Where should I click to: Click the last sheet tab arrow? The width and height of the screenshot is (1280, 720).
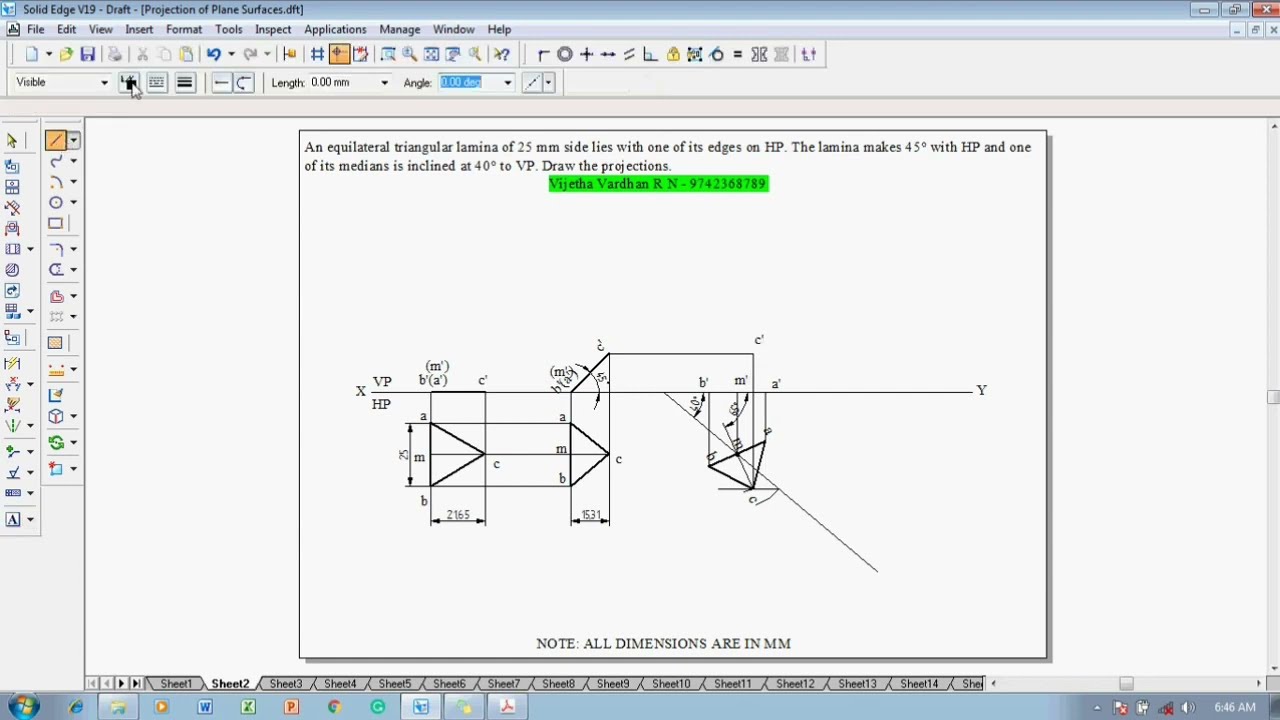136,684
